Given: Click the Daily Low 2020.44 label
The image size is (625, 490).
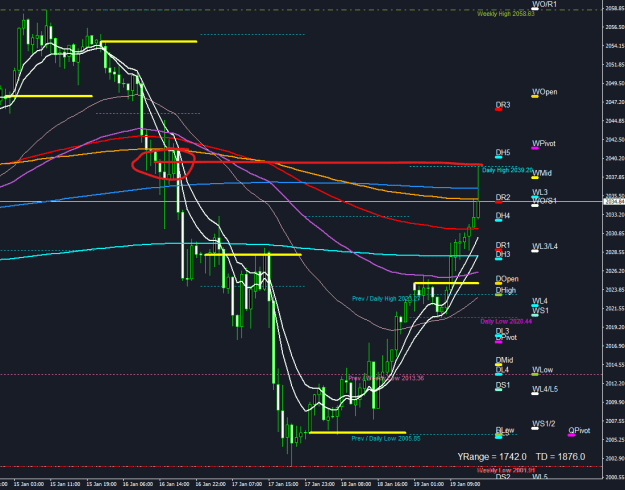Looking at the screenshot, I should [506, 321].
